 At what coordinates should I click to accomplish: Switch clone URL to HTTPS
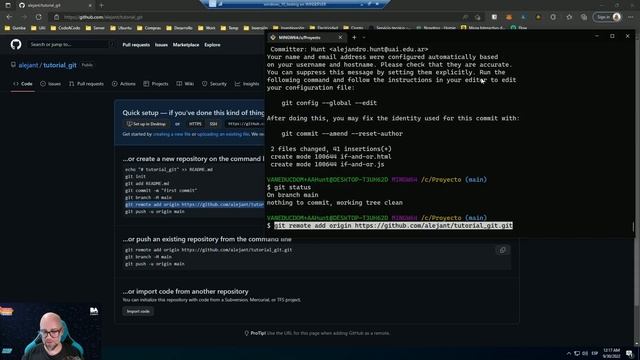[195, 124]
